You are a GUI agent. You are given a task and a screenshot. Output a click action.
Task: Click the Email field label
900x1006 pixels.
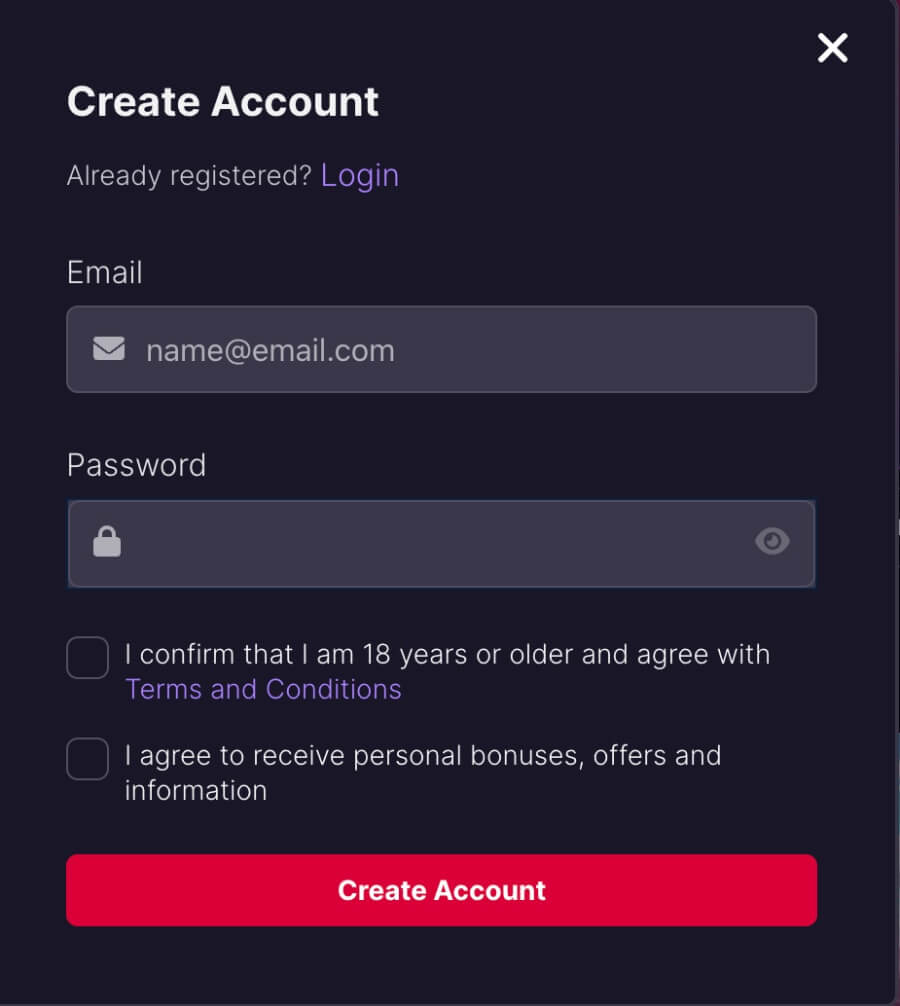click(x=105, y=273)
